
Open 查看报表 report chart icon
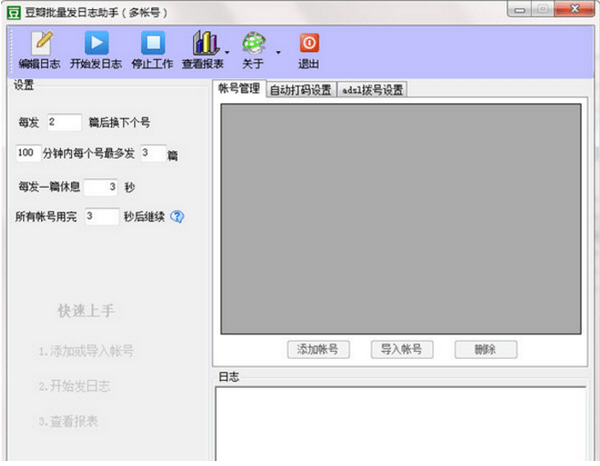coord(204,50)
